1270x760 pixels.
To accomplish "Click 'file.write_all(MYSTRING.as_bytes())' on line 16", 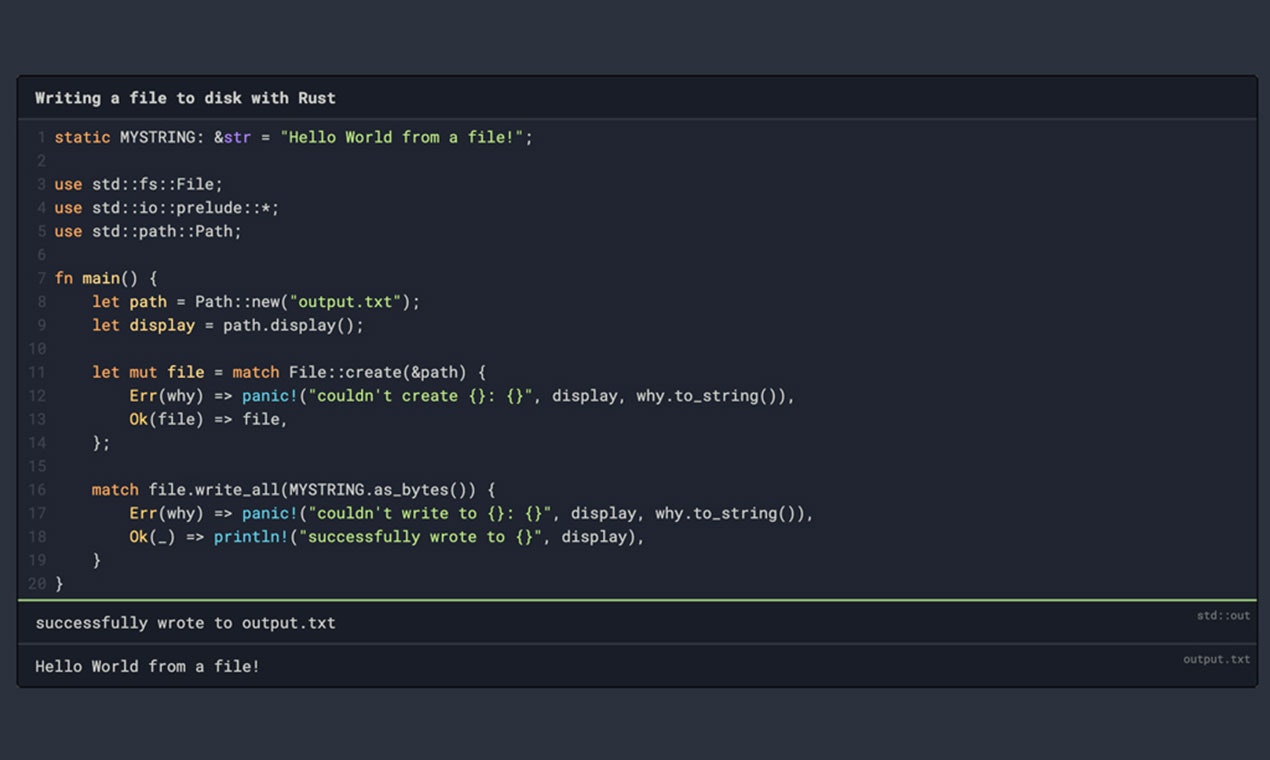I will pos(312,490).
